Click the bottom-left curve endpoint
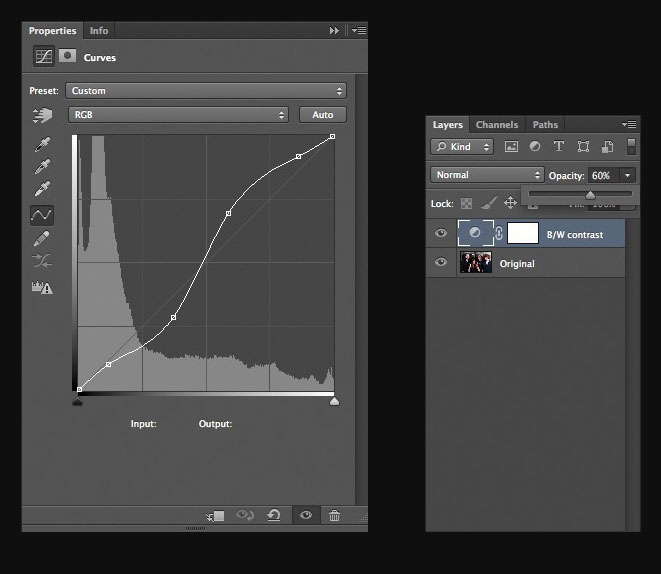 [79, 389]
